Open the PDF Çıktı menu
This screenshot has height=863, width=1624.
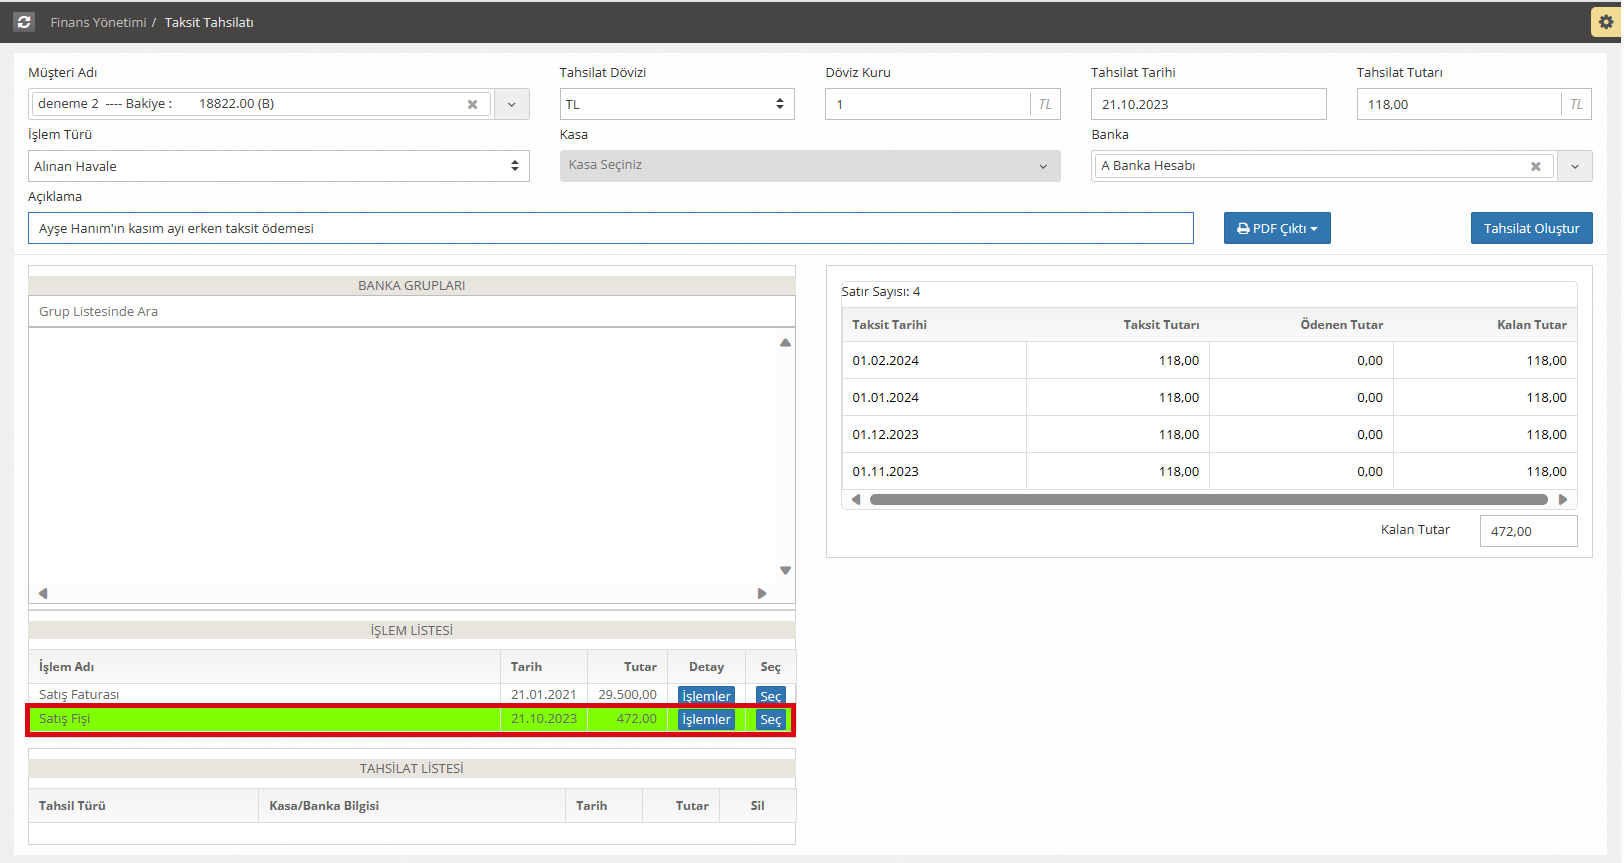click(x=1276, y=228)
